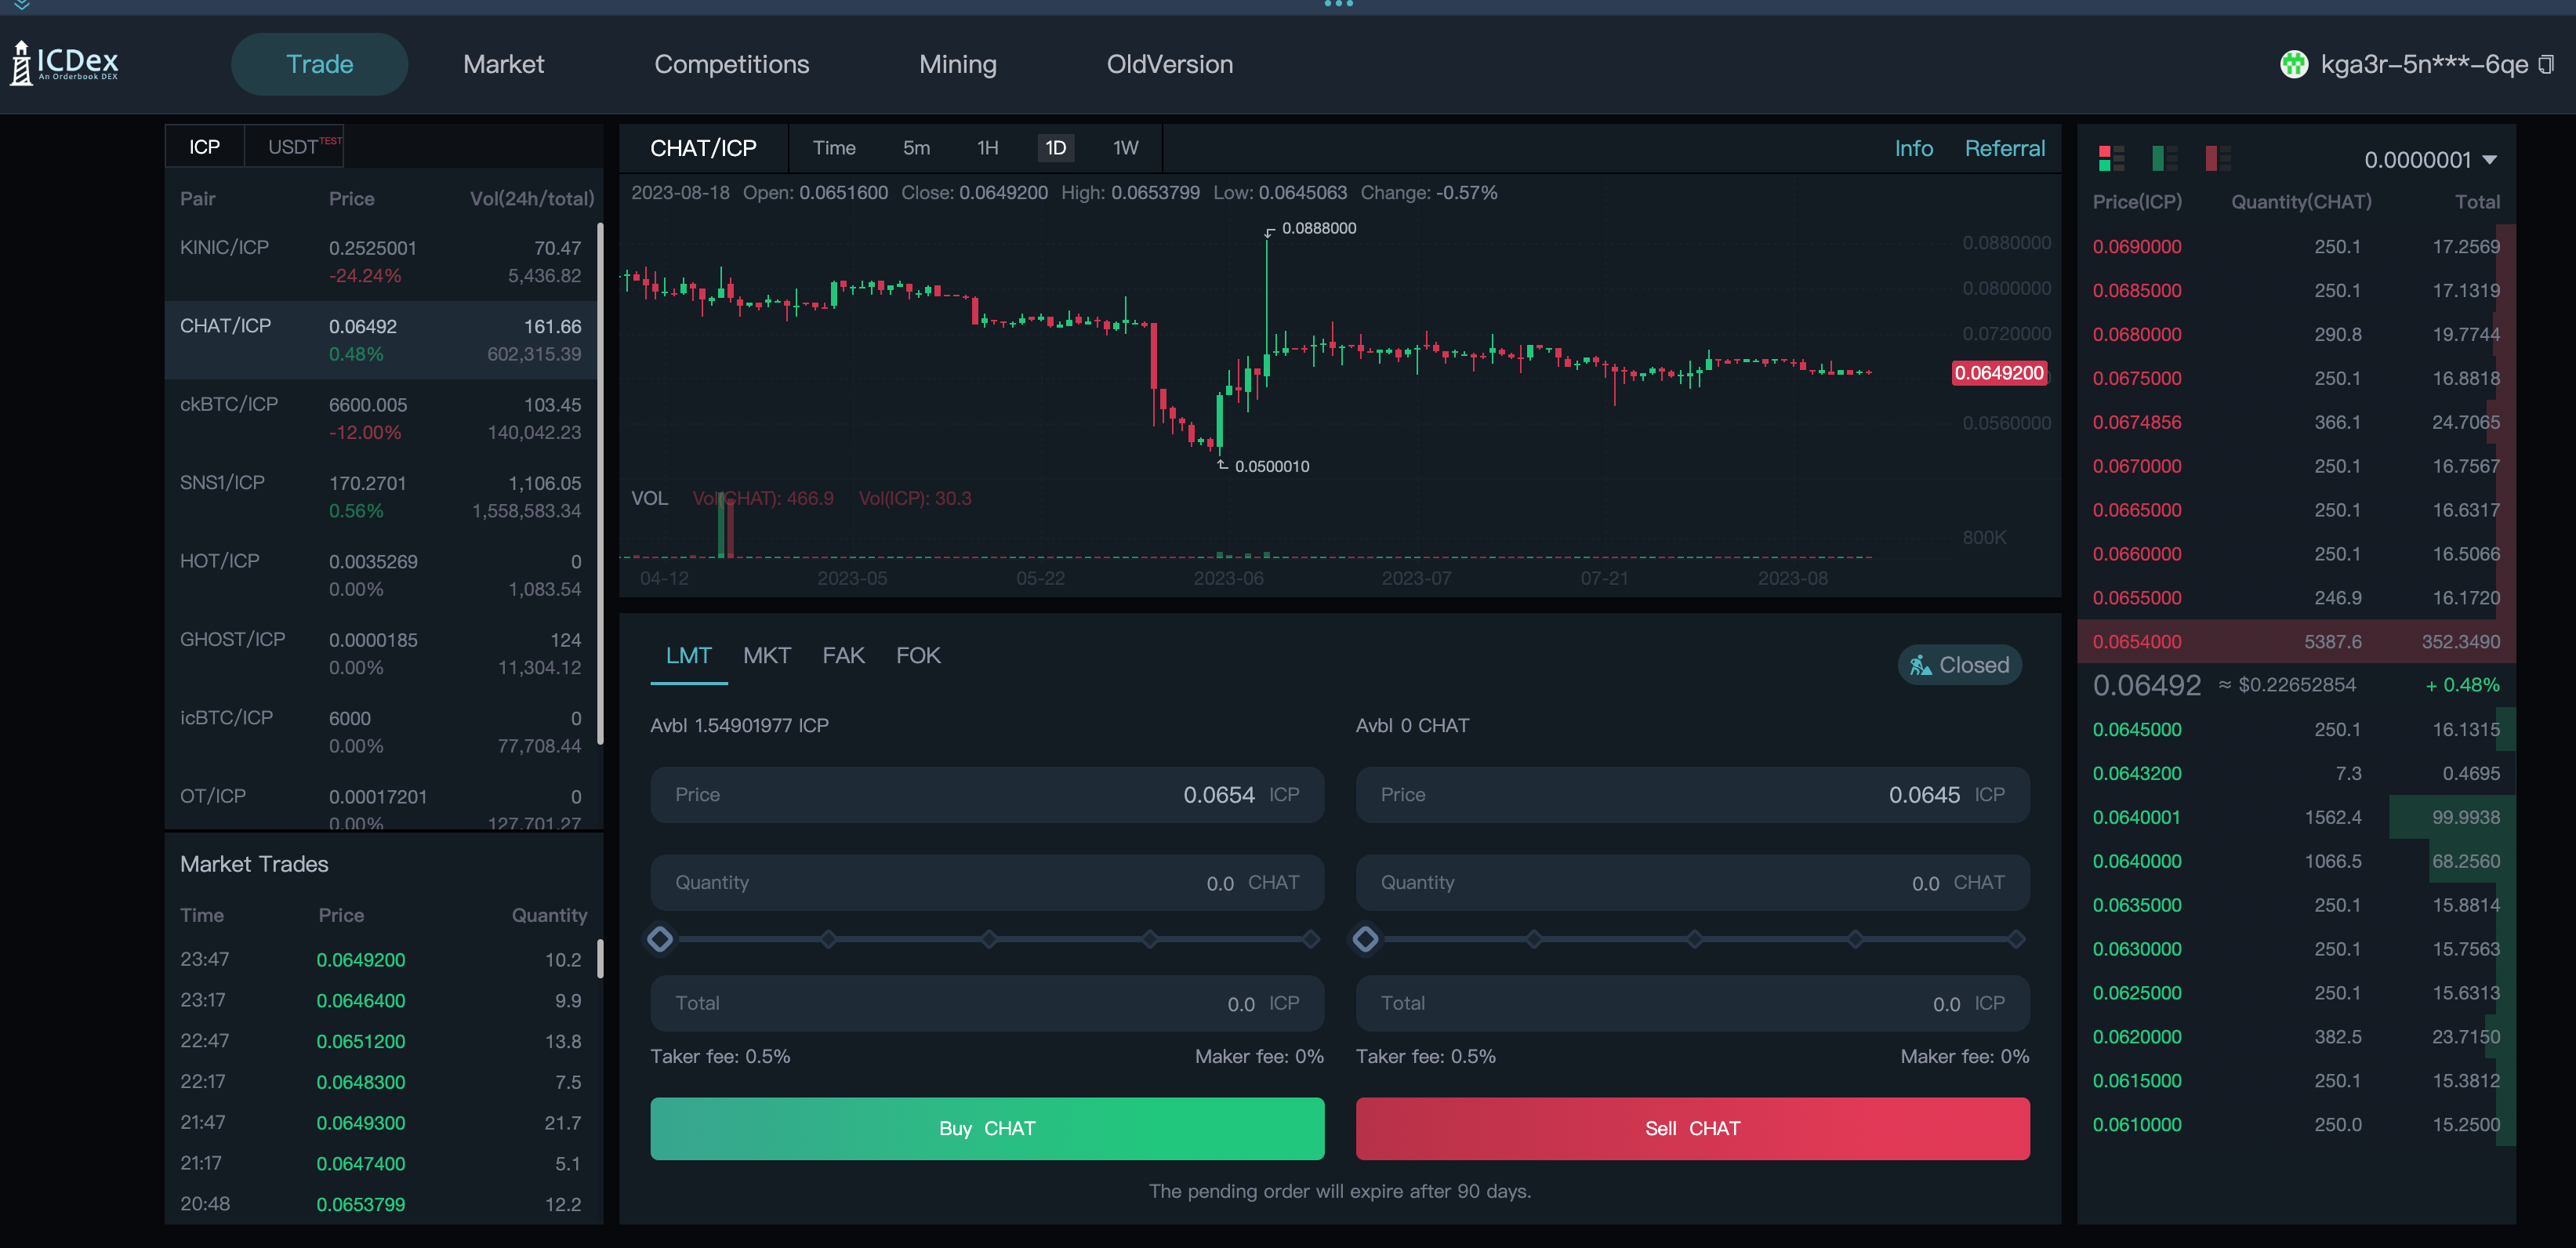Select the USDT test pairs tab
2576x1248 pixels.
294,147
